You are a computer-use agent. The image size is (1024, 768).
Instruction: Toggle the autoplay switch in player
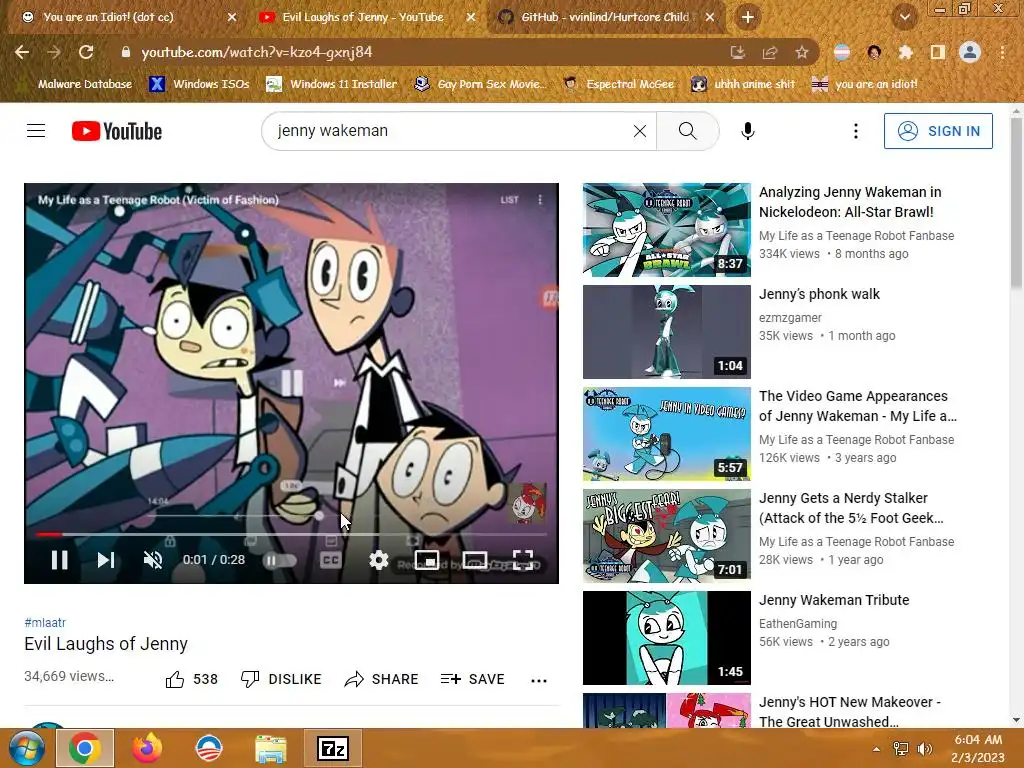click(279, 560)
